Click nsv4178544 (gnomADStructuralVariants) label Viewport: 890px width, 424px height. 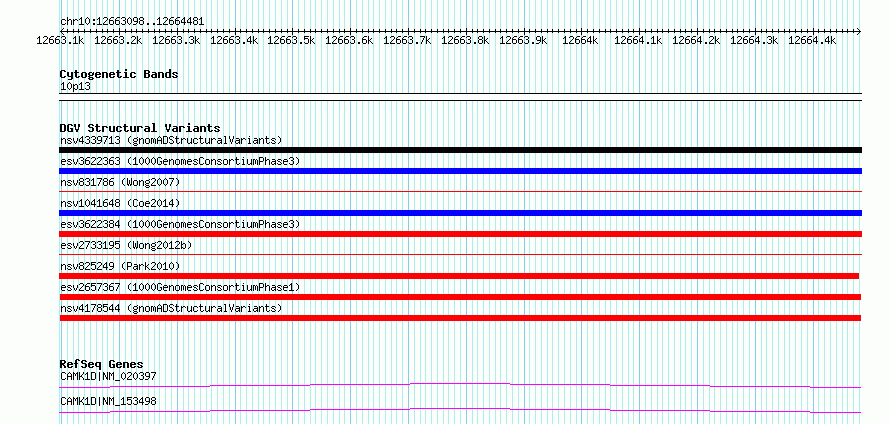(171, 308)
